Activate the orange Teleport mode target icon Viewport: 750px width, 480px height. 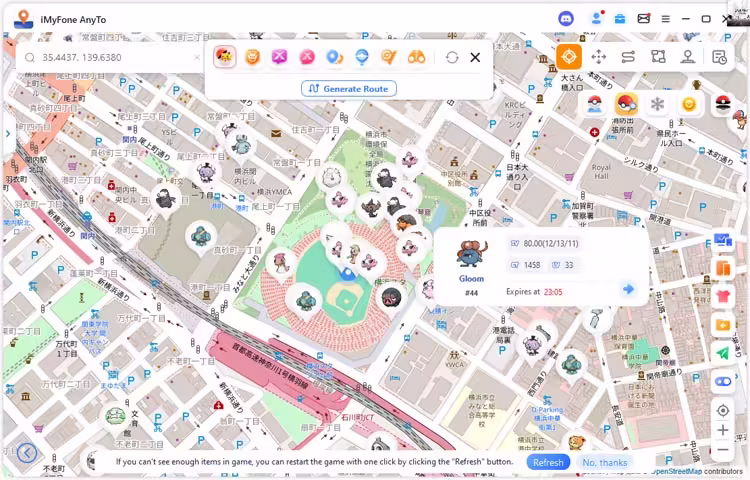click(569, 56)
